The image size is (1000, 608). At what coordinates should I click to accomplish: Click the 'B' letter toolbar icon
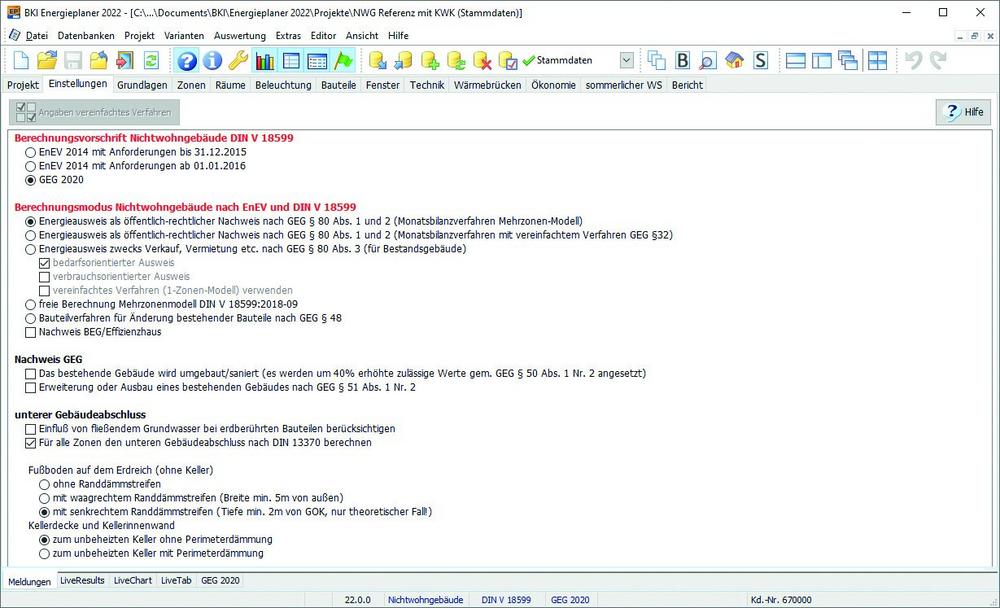click(682, 61)
